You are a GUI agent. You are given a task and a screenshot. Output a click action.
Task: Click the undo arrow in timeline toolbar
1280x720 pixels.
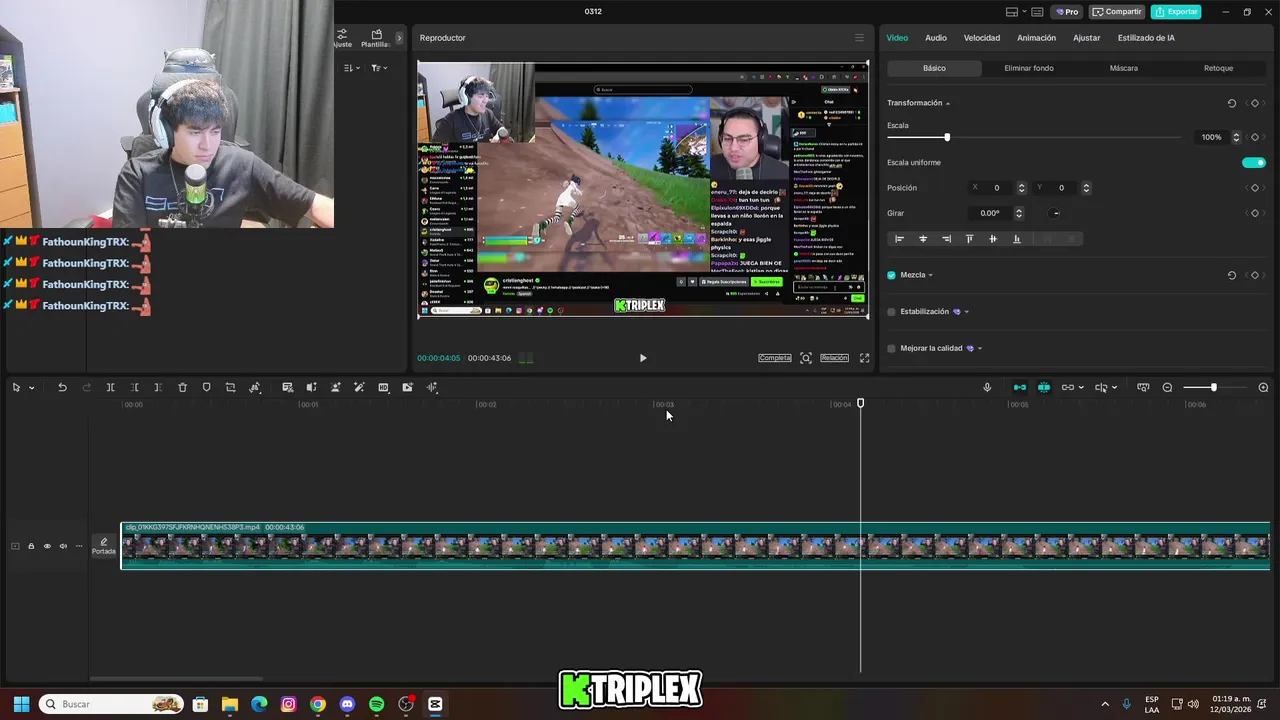tap(62, 387)
